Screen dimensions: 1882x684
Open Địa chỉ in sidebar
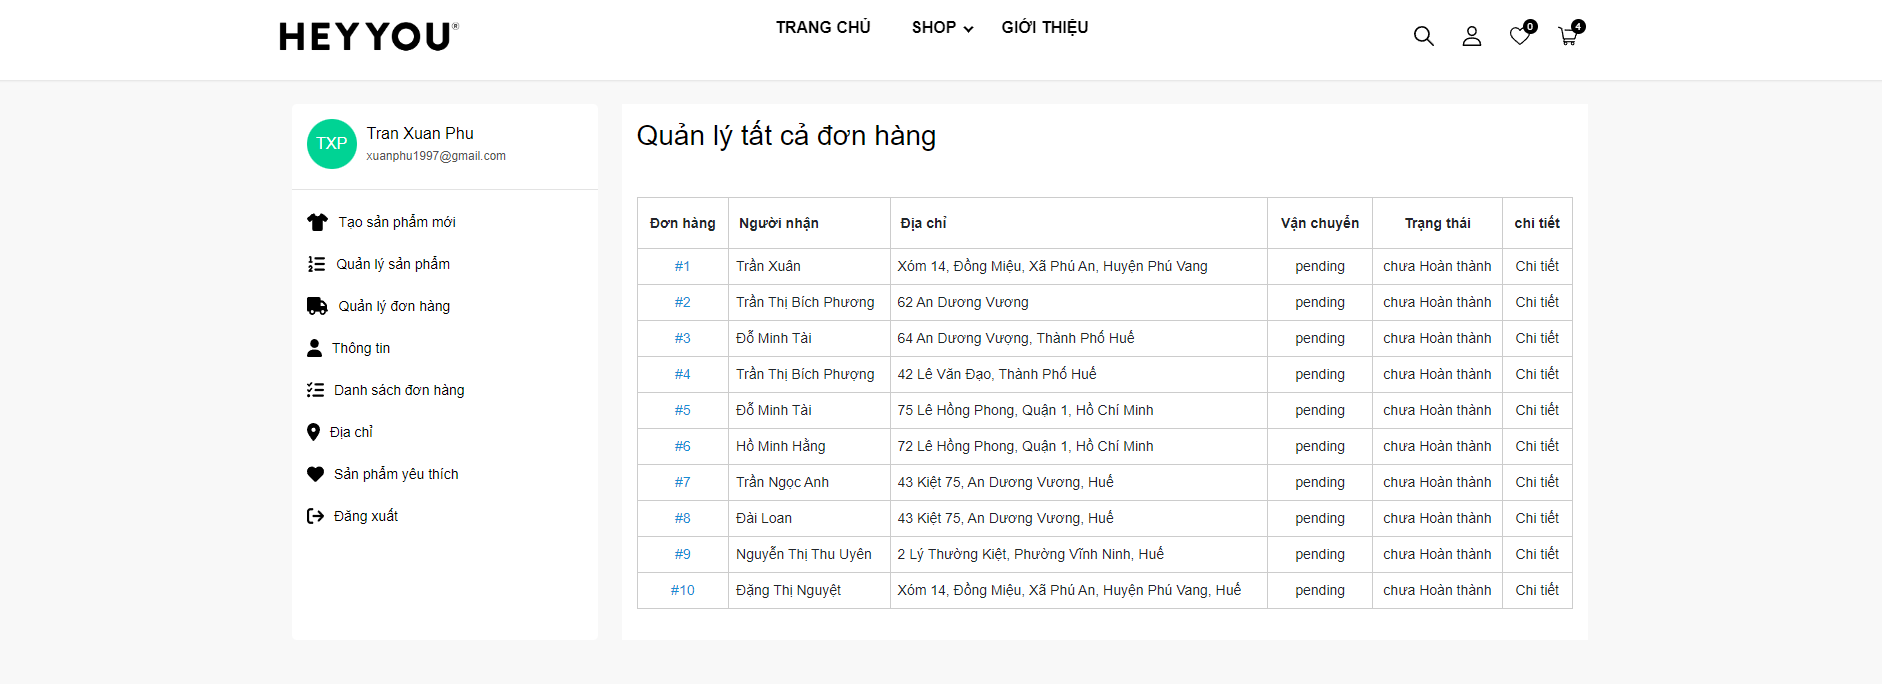point(351,432)
